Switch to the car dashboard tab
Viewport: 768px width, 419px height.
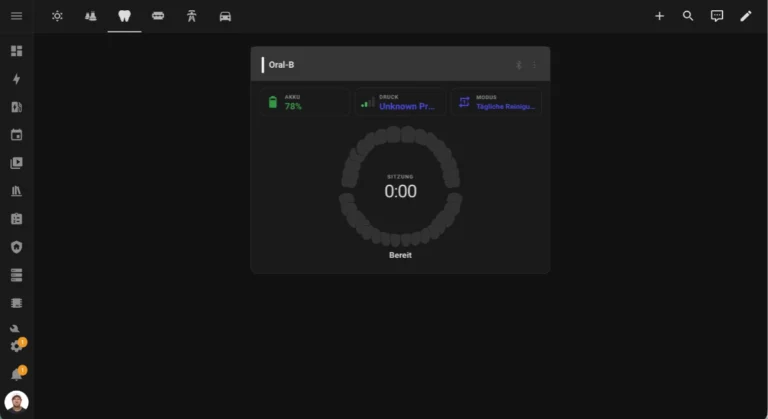pos(225,16)
